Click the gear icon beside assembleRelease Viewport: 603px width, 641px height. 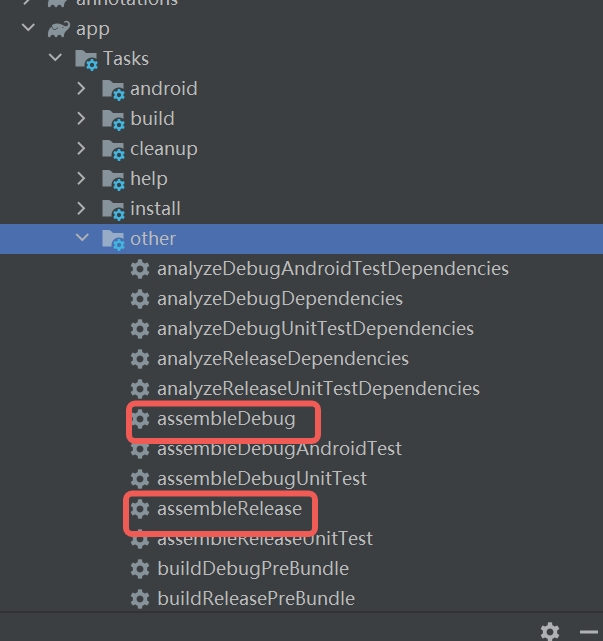click(x=140, y=509)
